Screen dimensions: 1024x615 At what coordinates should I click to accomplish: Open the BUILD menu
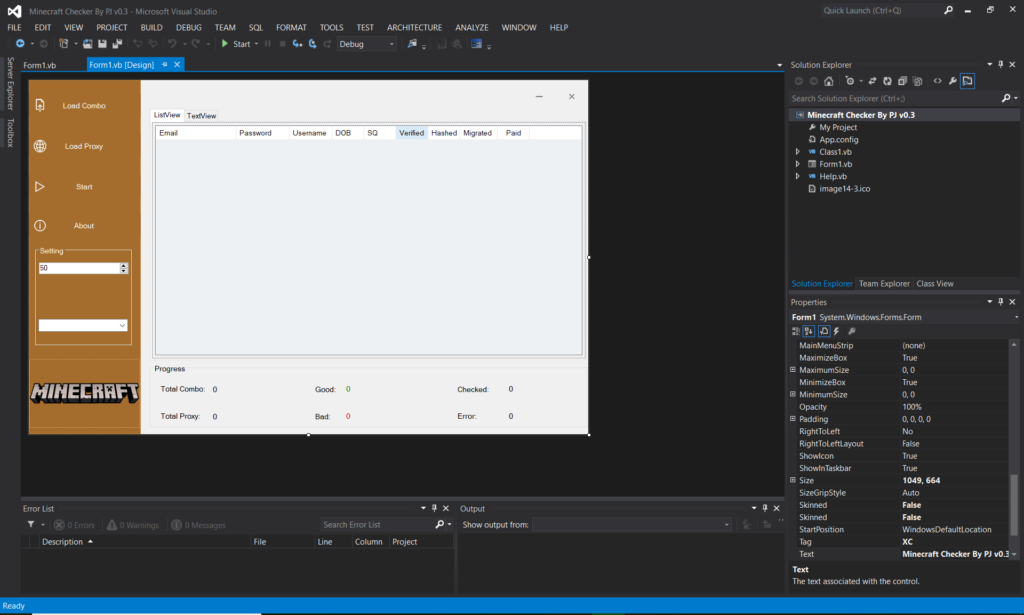[x=152, y=27]
